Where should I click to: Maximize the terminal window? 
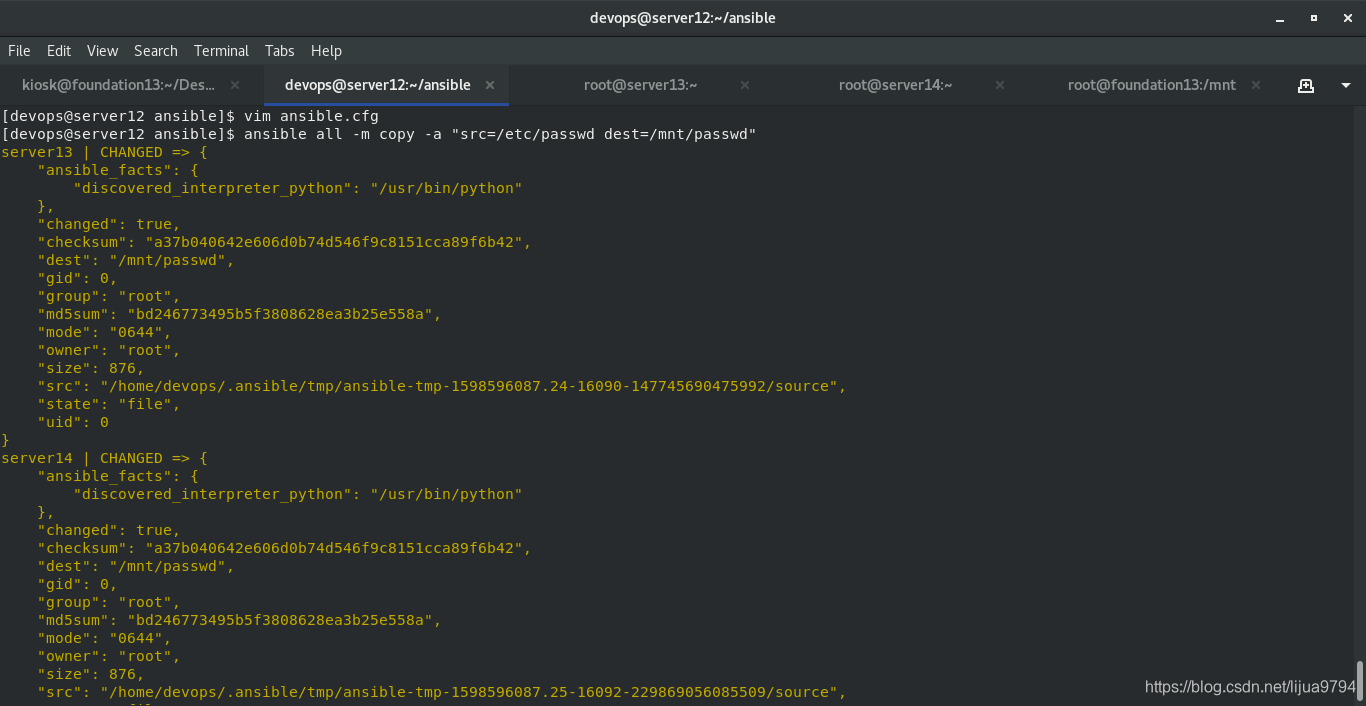pos(1314,18)
